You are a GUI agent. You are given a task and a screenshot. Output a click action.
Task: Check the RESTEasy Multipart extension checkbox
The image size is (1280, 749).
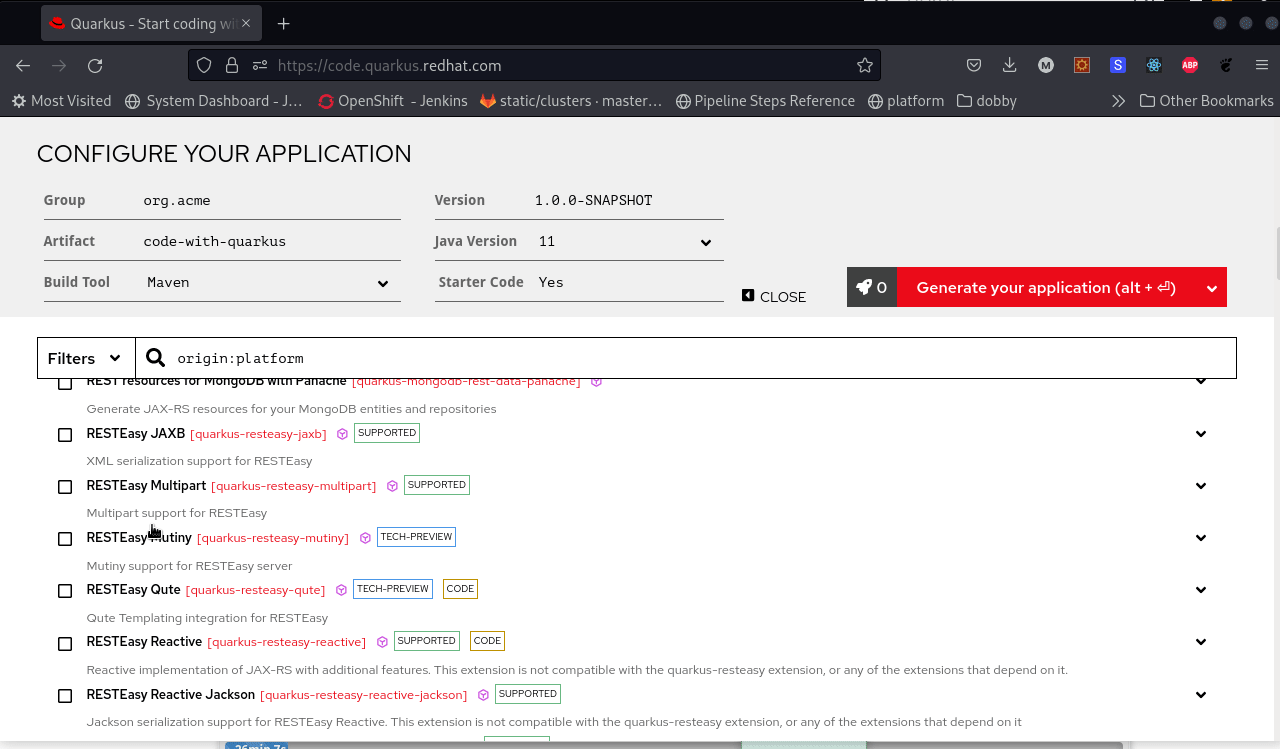[x=65, y=487]
